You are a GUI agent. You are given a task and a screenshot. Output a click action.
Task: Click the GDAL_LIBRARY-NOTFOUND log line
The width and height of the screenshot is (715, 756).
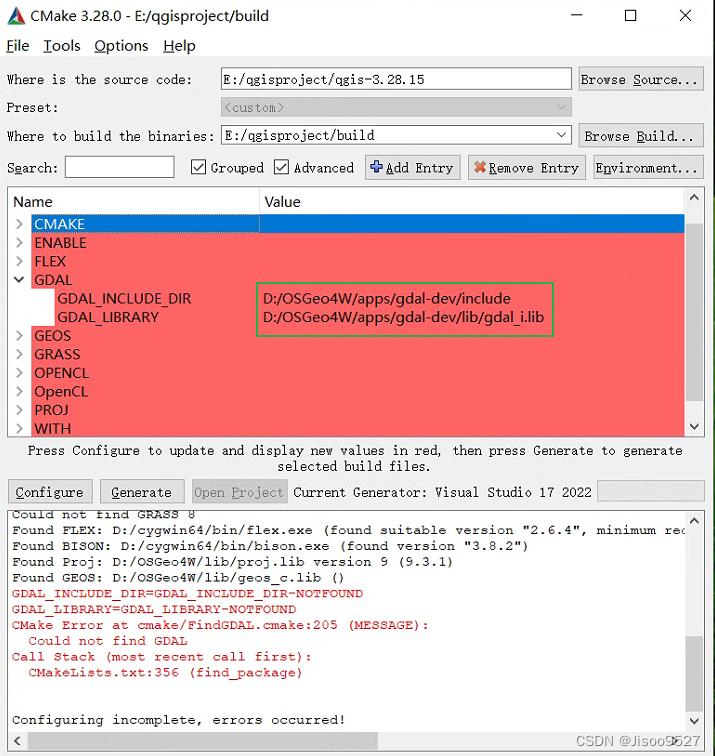(154, 609)
